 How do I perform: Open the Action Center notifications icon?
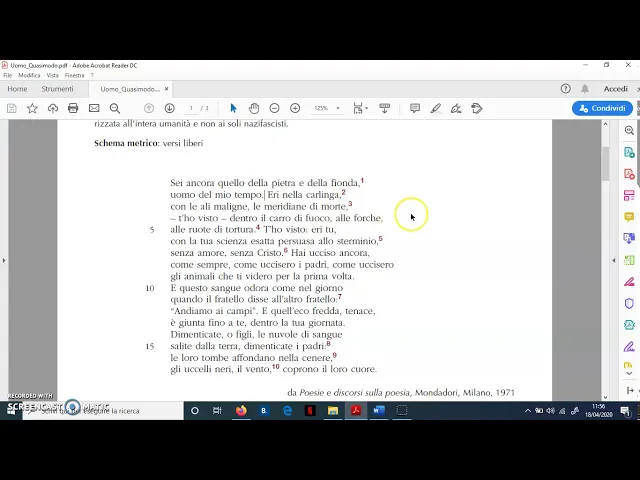[x=624, y=411]
